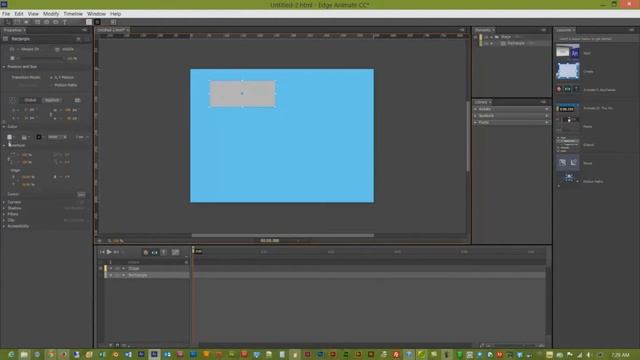
Task: Go to timeline end button
Action: pos(116,252)
